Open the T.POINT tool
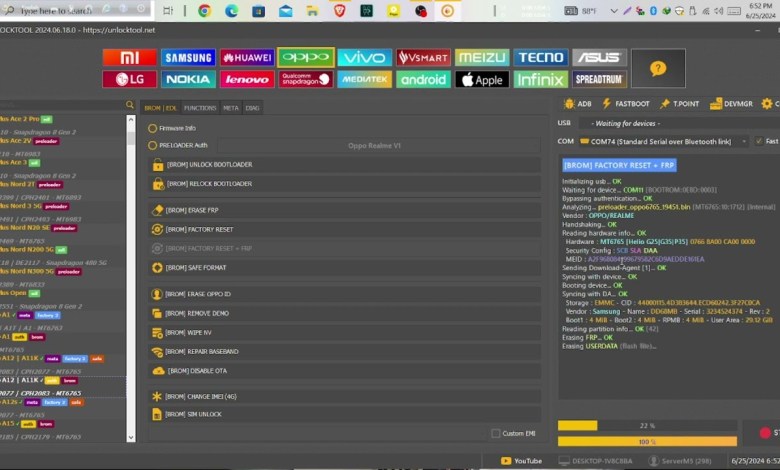 (680, 103)
